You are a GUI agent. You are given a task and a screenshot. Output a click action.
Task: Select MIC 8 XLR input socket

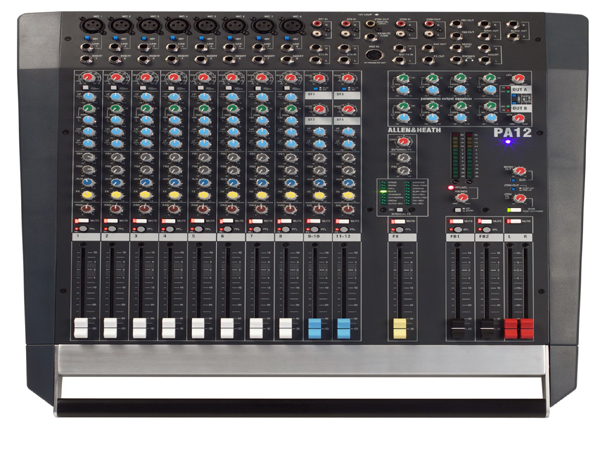[x=291, y=25]
